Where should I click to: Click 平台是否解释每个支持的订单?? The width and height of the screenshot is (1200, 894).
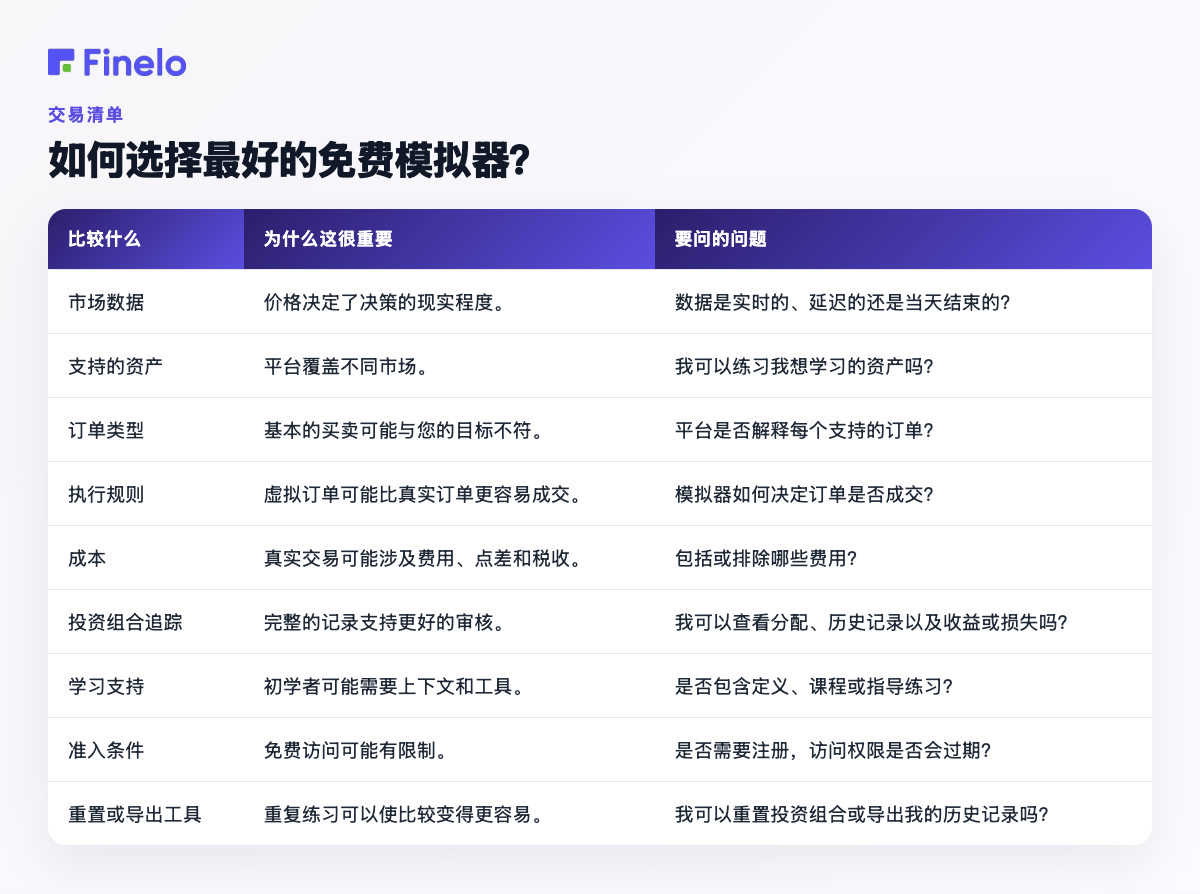804,430
